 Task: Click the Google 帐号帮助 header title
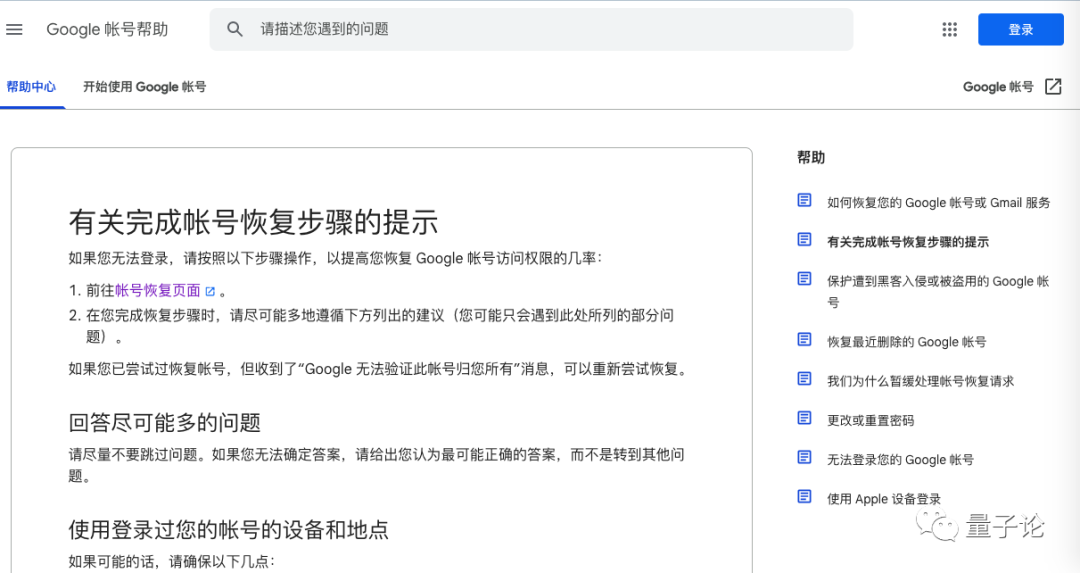[x=107, y=30]
